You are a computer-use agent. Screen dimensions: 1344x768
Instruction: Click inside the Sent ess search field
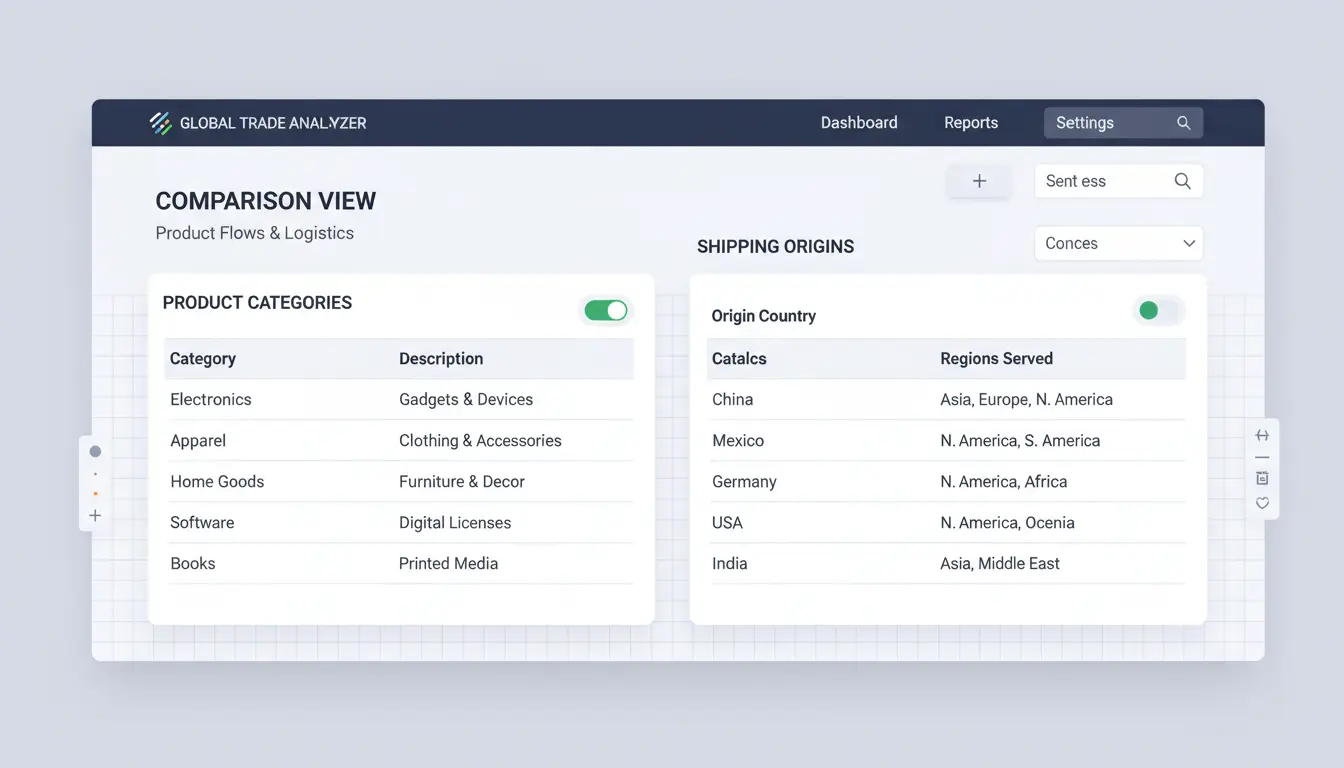(1090, 181)
